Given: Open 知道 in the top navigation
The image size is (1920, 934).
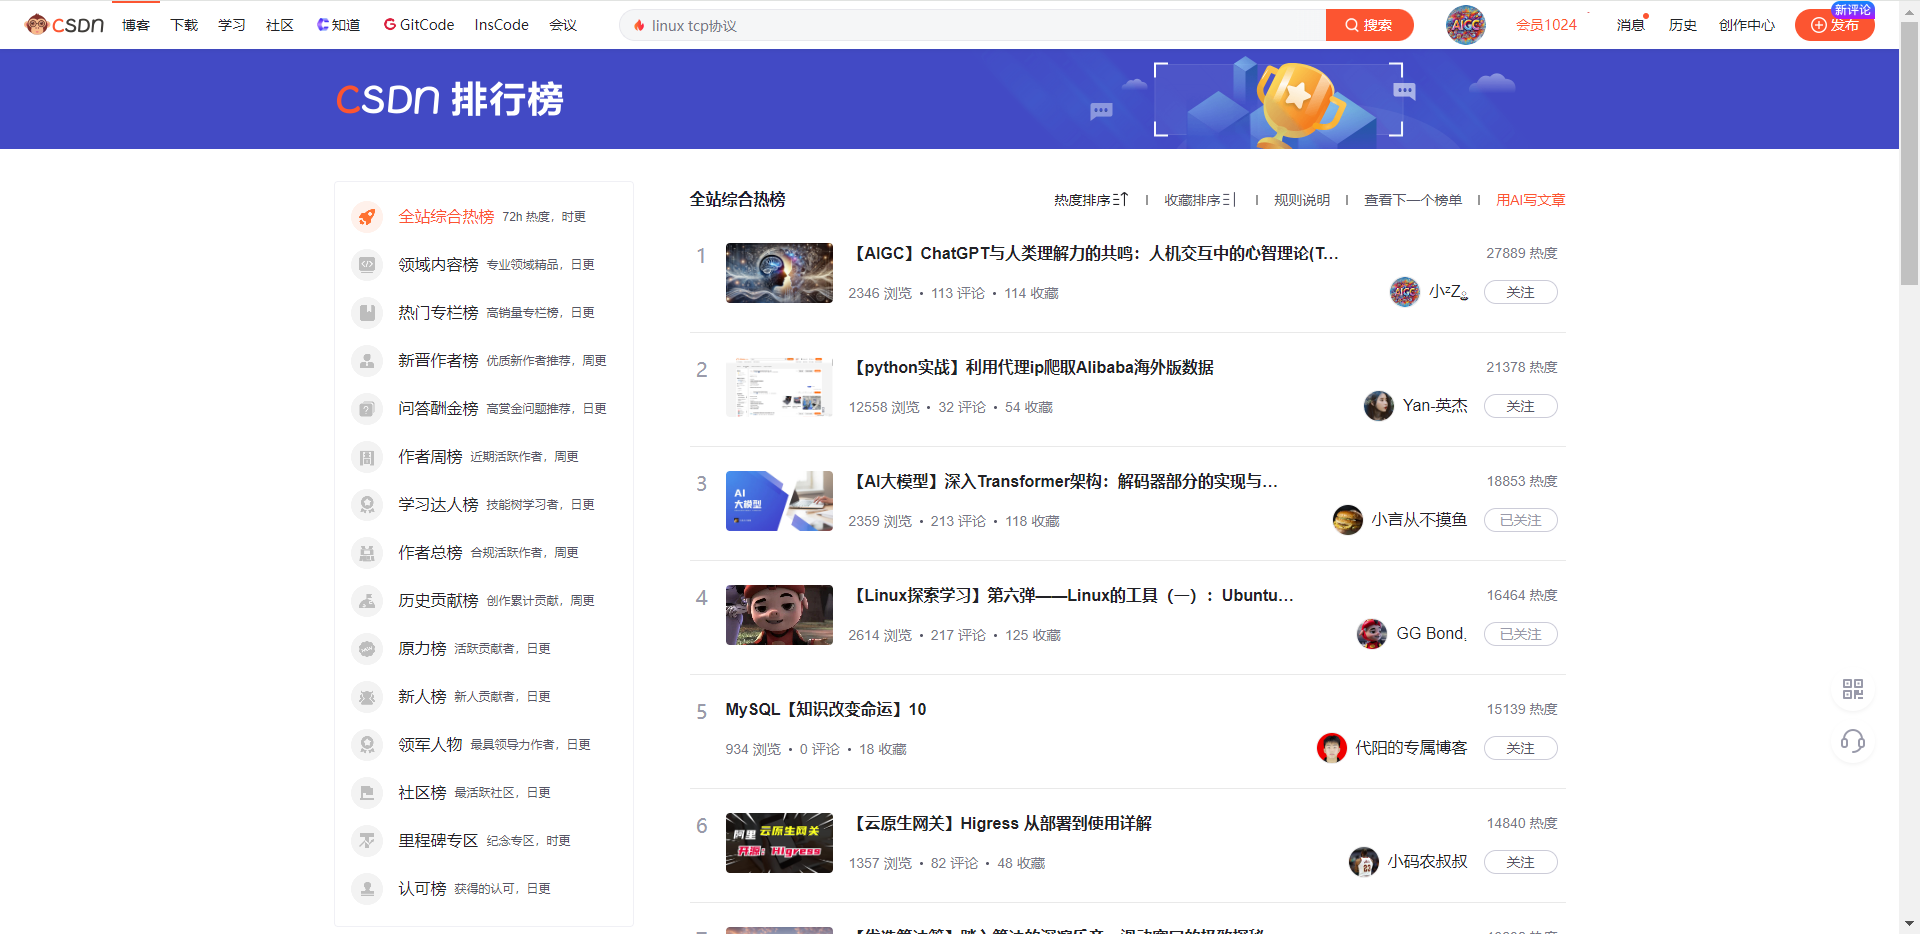Looking at the screenshot, I should tap(338, 25).
